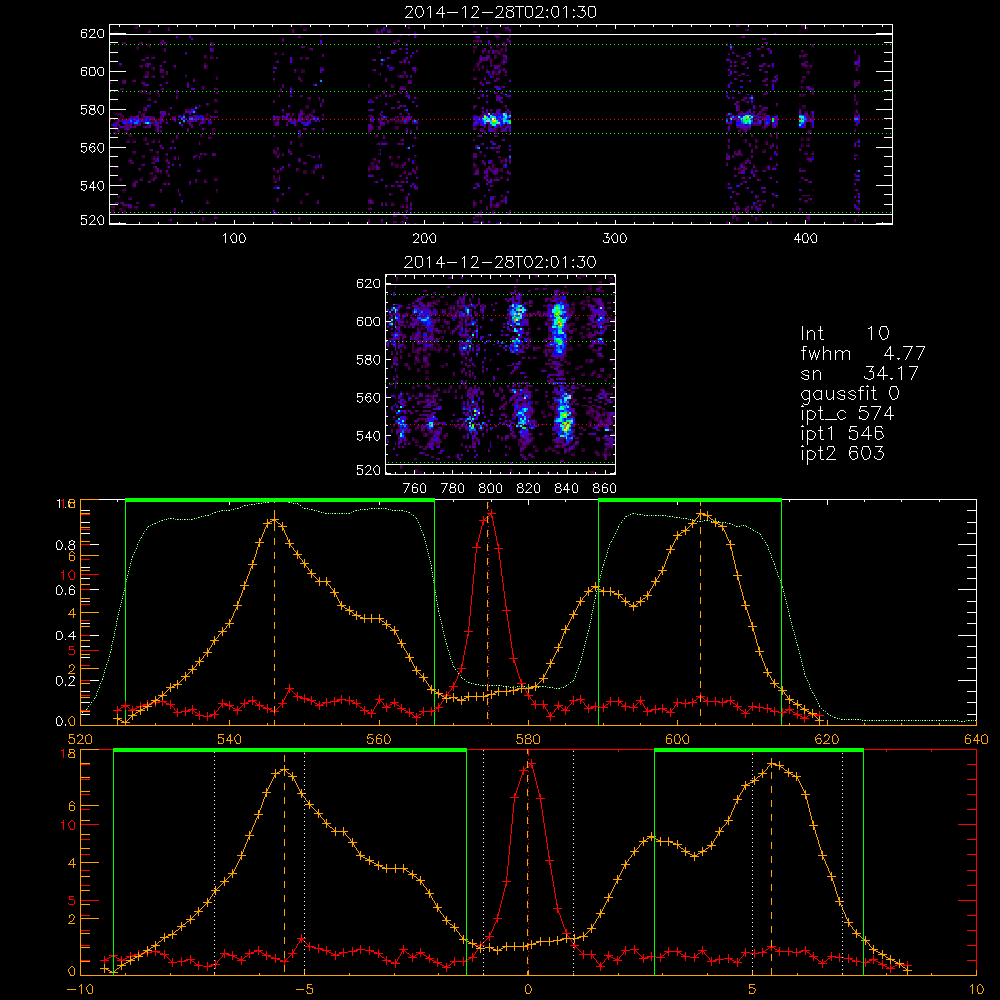This screenshot has width=1000, height=1000.
Task: Click x-axis tick 600 on third profile plot
Action: point(677,740)
